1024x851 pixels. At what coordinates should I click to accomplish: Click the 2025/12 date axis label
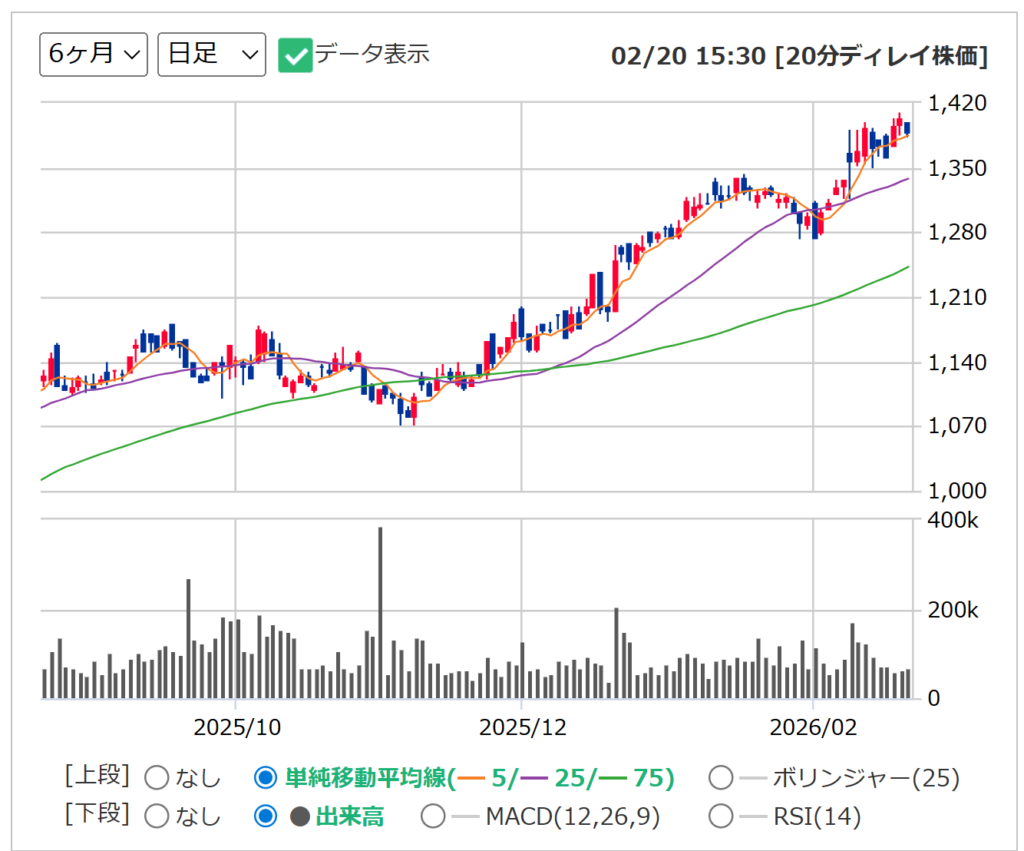click(x=522, y=726)
